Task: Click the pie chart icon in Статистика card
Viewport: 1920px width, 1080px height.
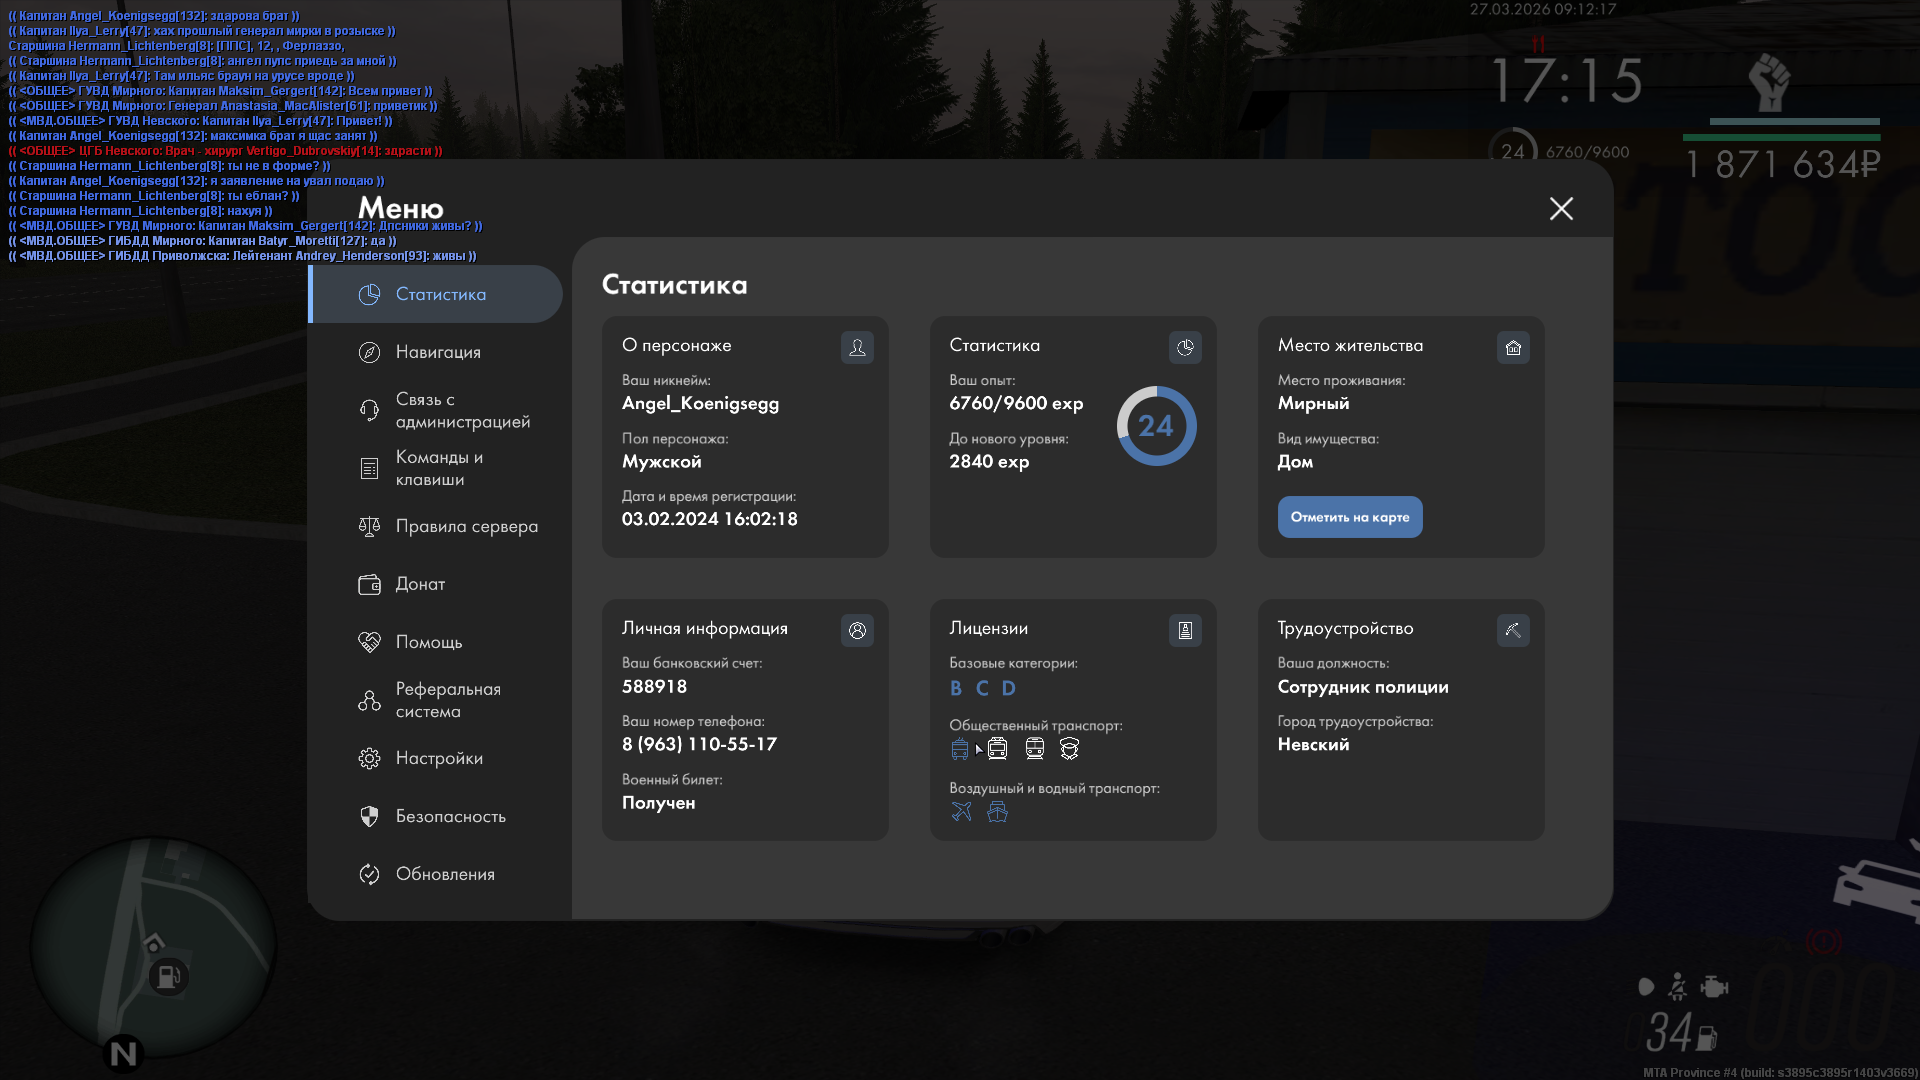Action: click(1185, 347)
